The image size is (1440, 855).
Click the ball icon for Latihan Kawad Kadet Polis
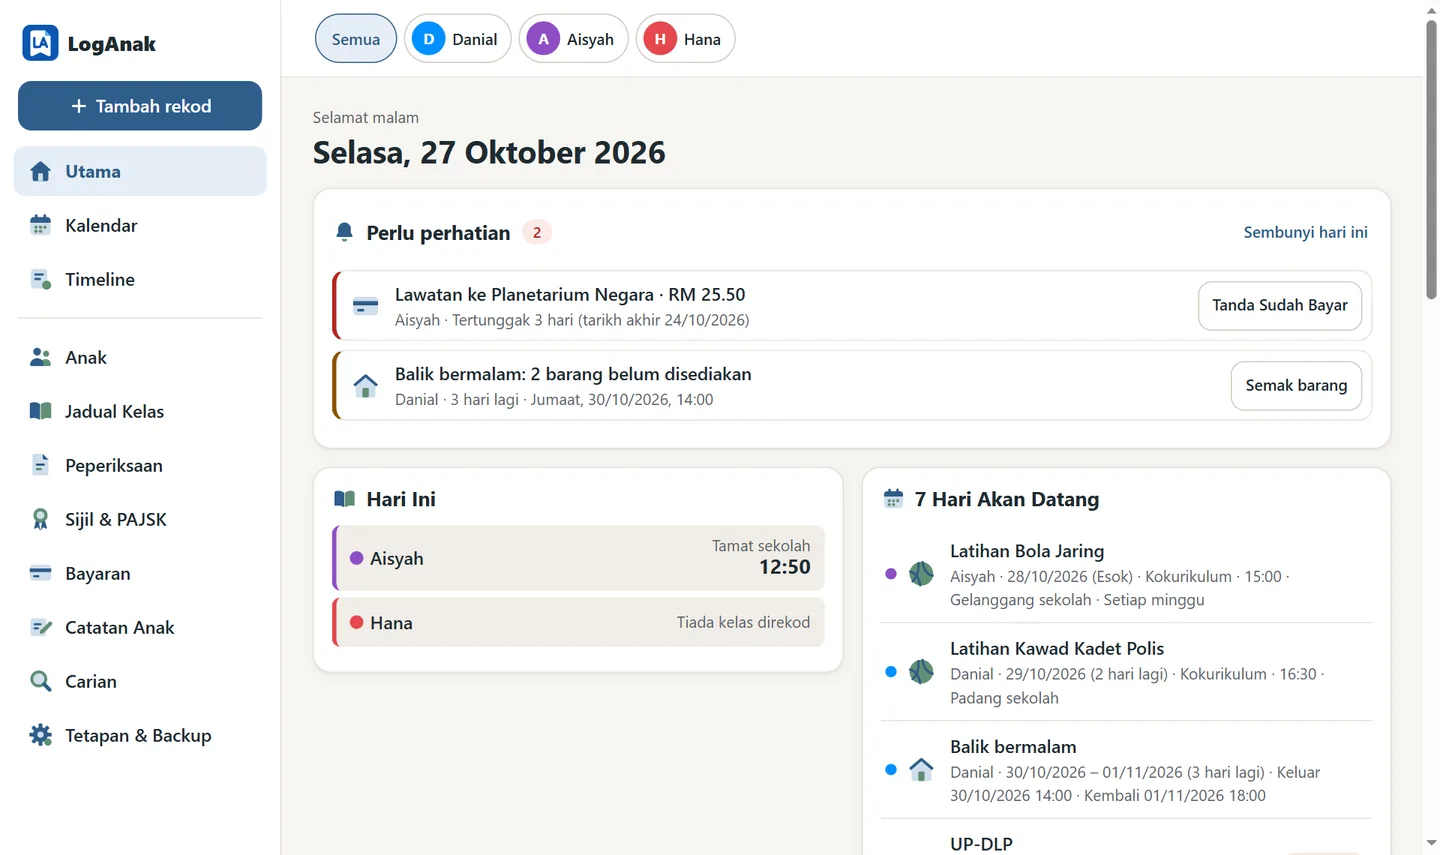pos(921,672)
